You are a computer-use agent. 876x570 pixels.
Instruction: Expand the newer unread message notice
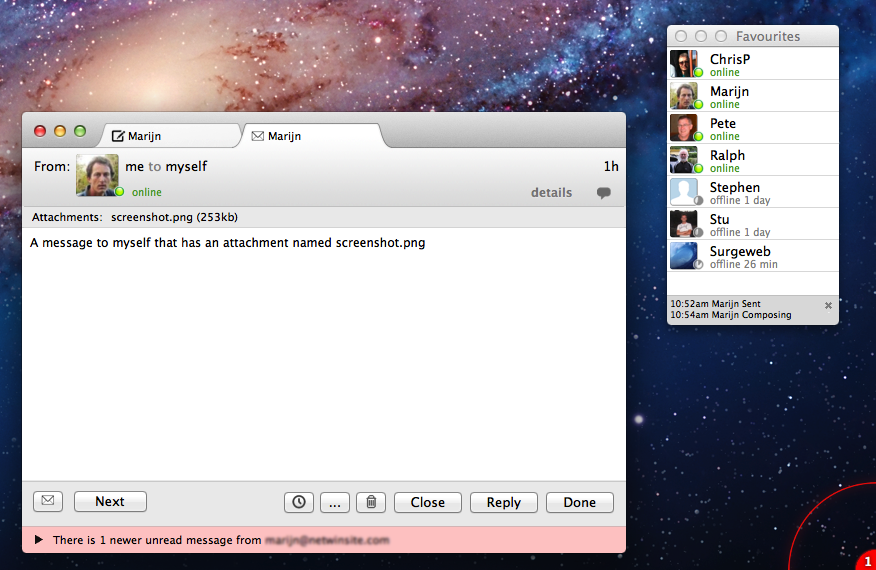coord(39,540)
